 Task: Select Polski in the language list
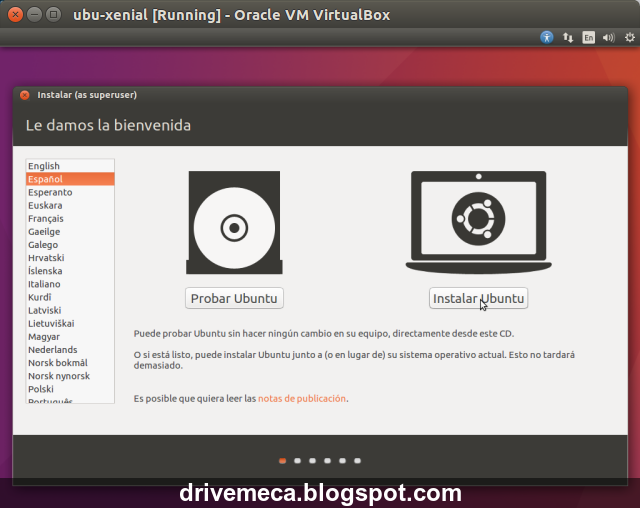click(x=70, y=389)
